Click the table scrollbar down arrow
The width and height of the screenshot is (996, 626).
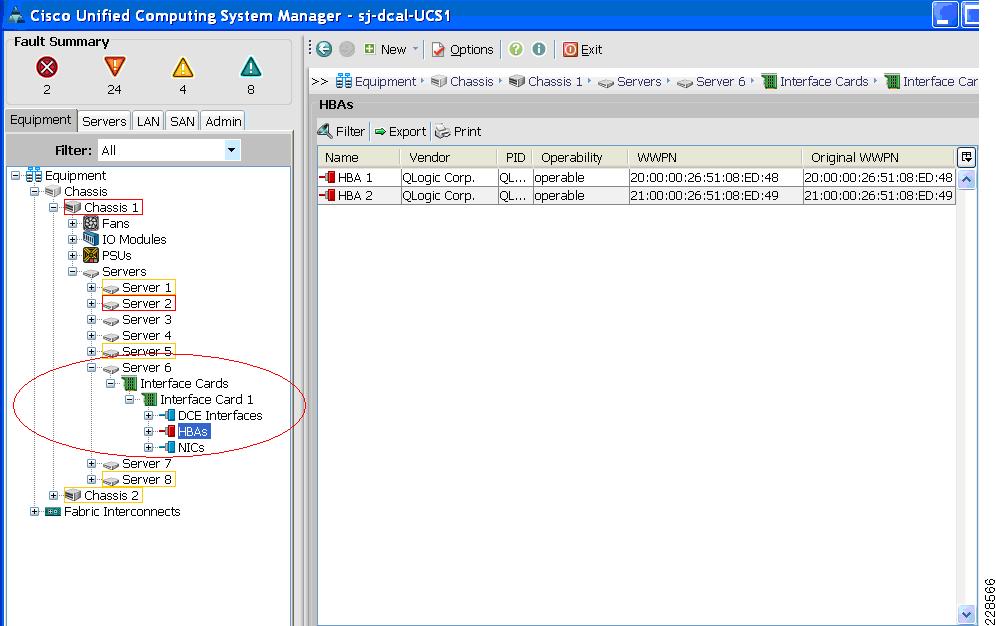pos(966,614)
